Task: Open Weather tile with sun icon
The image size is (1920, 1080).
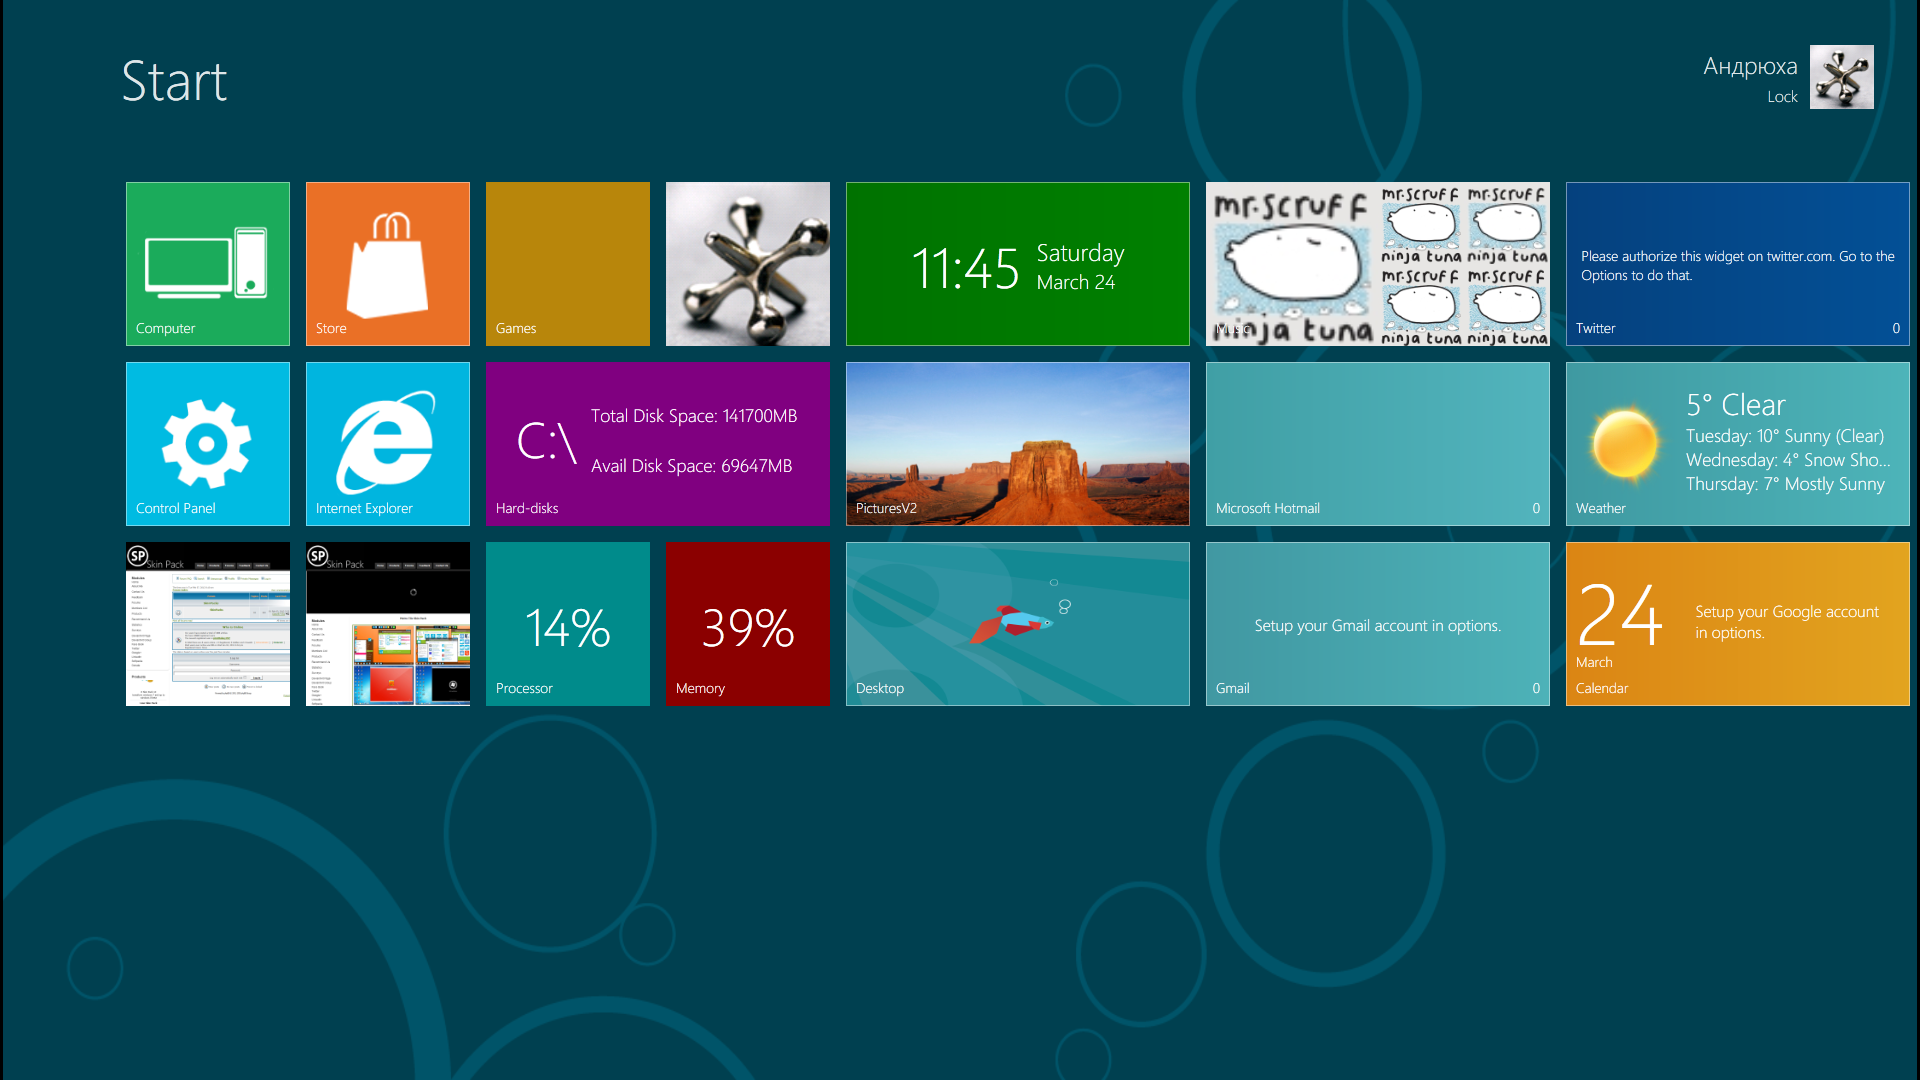Action: (1737, 443)
